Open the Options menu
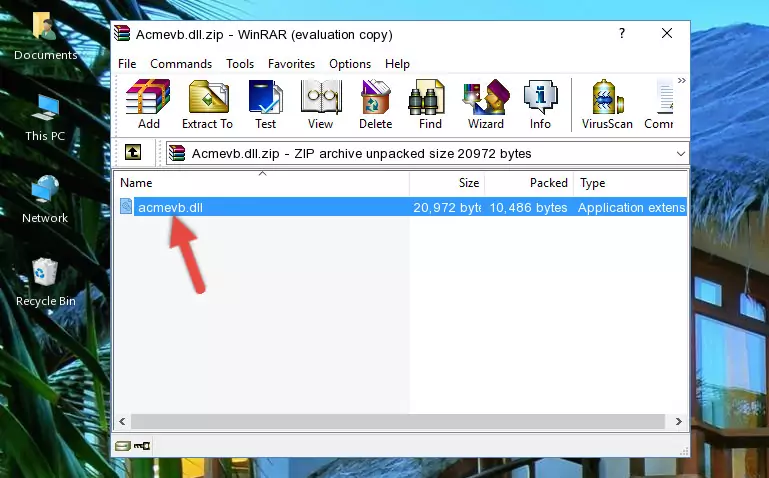Image resolution: width=769 pixels, height=478 pixels. [x=350, y=64]
